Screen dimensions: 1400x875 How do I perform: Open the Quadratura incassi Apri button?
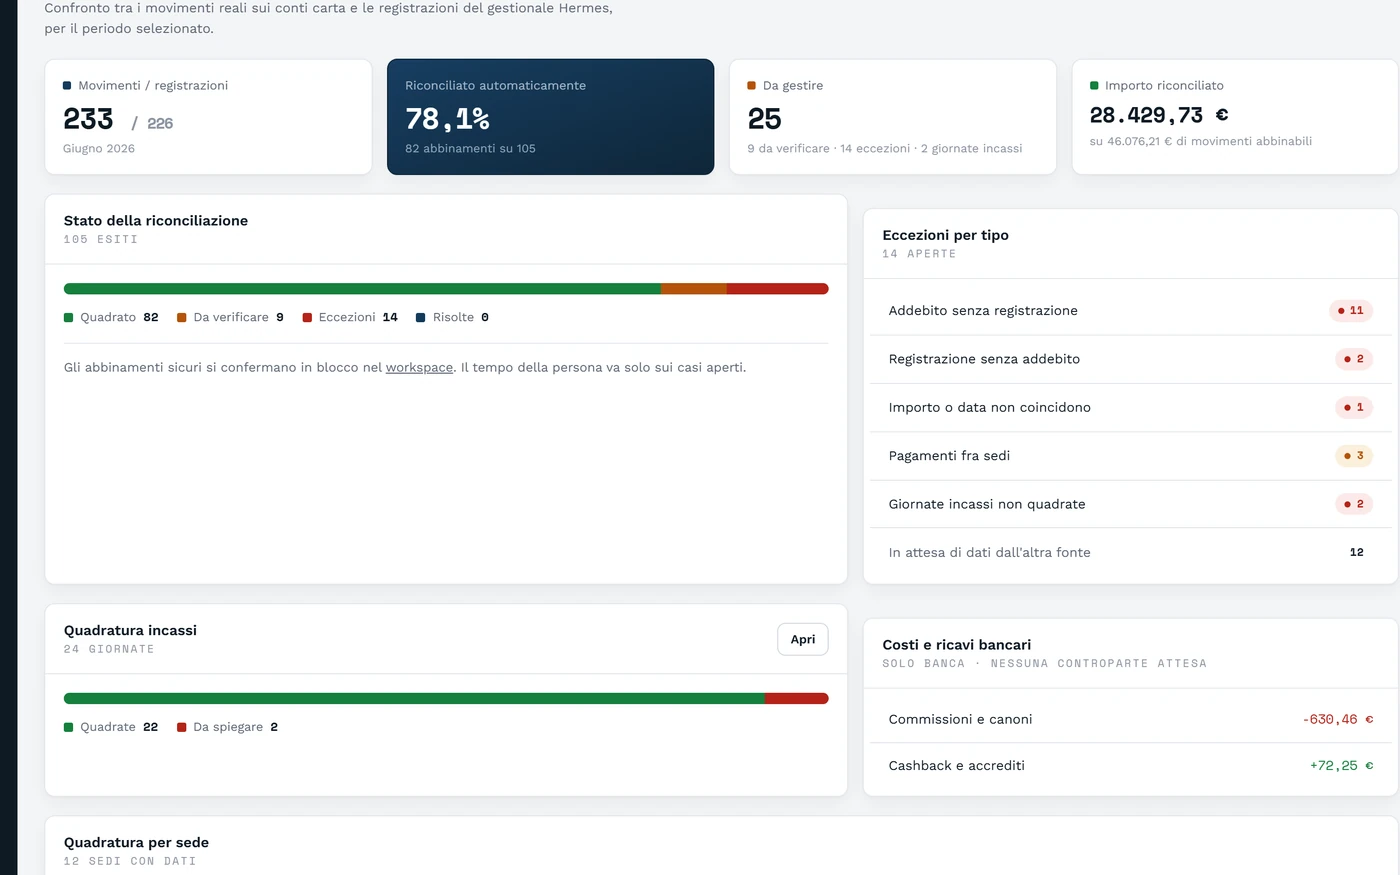coord(802,639)
